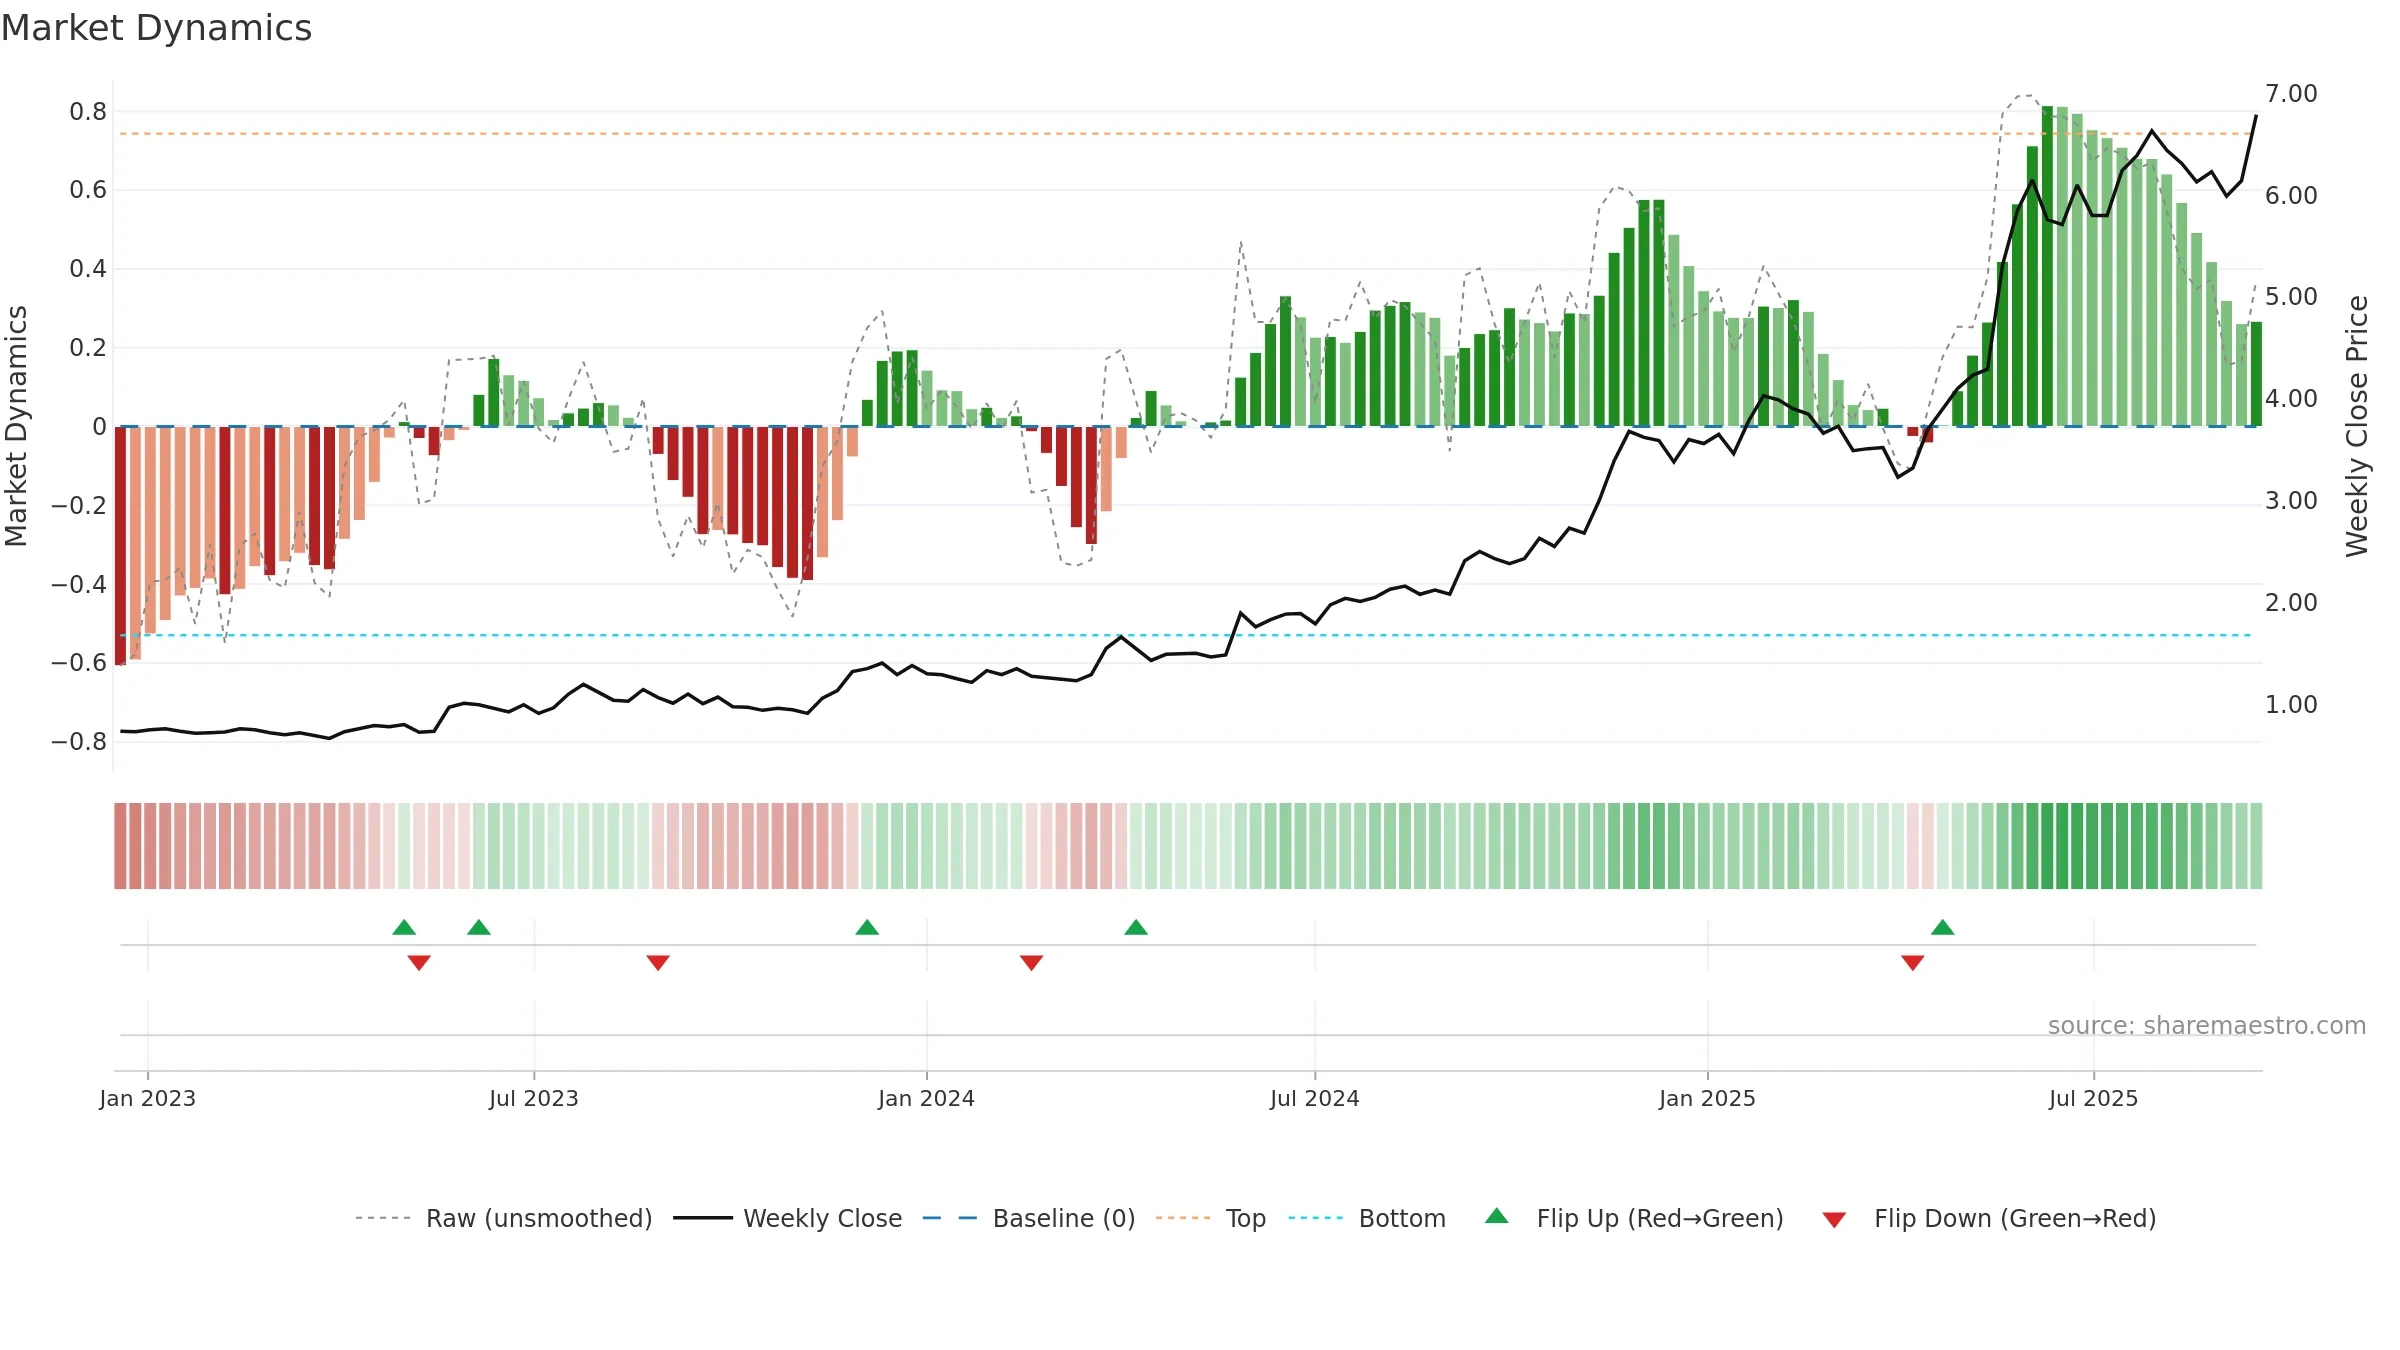Viewport: 2400px width, 1350px height.
Task: Click the 0 left axis tick label
Action: coord(99,426)
